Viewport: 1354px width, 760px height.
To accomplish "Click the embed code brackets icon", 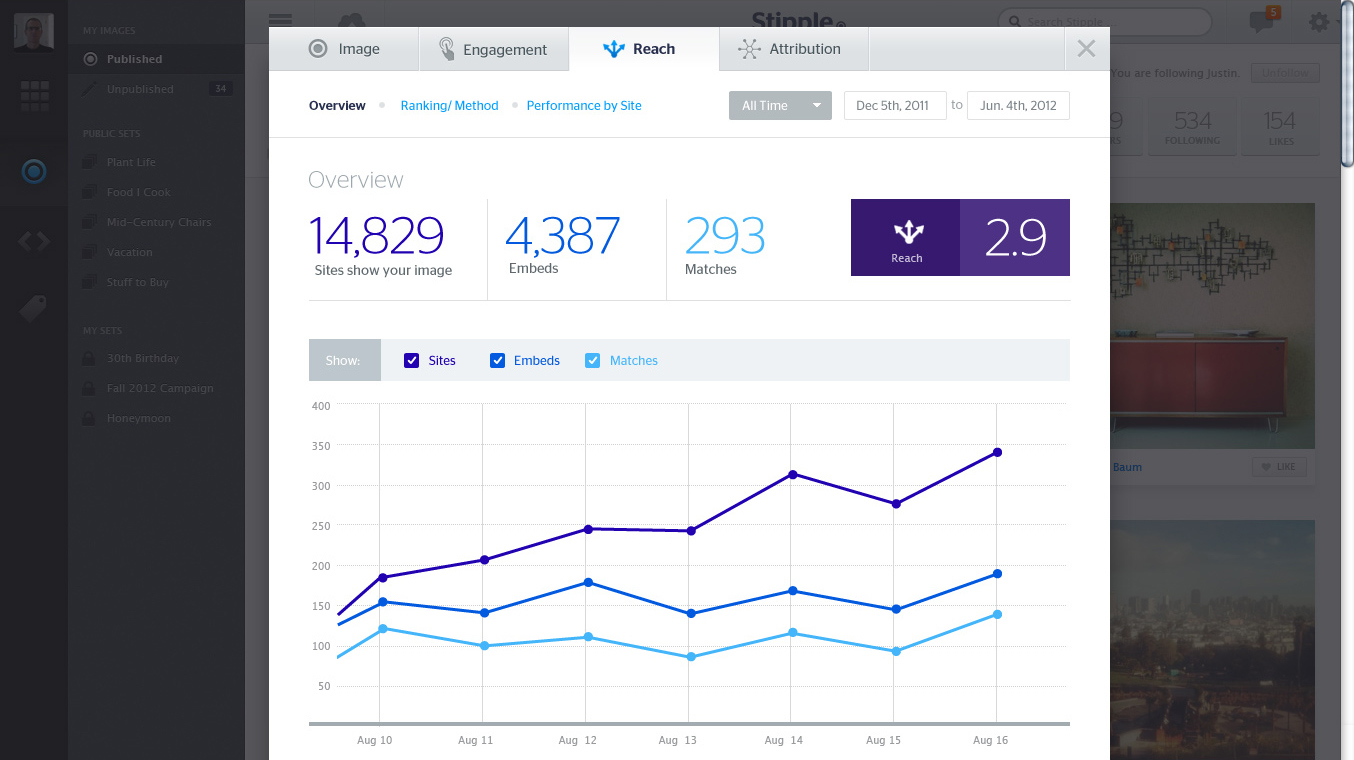I will 34,241.
